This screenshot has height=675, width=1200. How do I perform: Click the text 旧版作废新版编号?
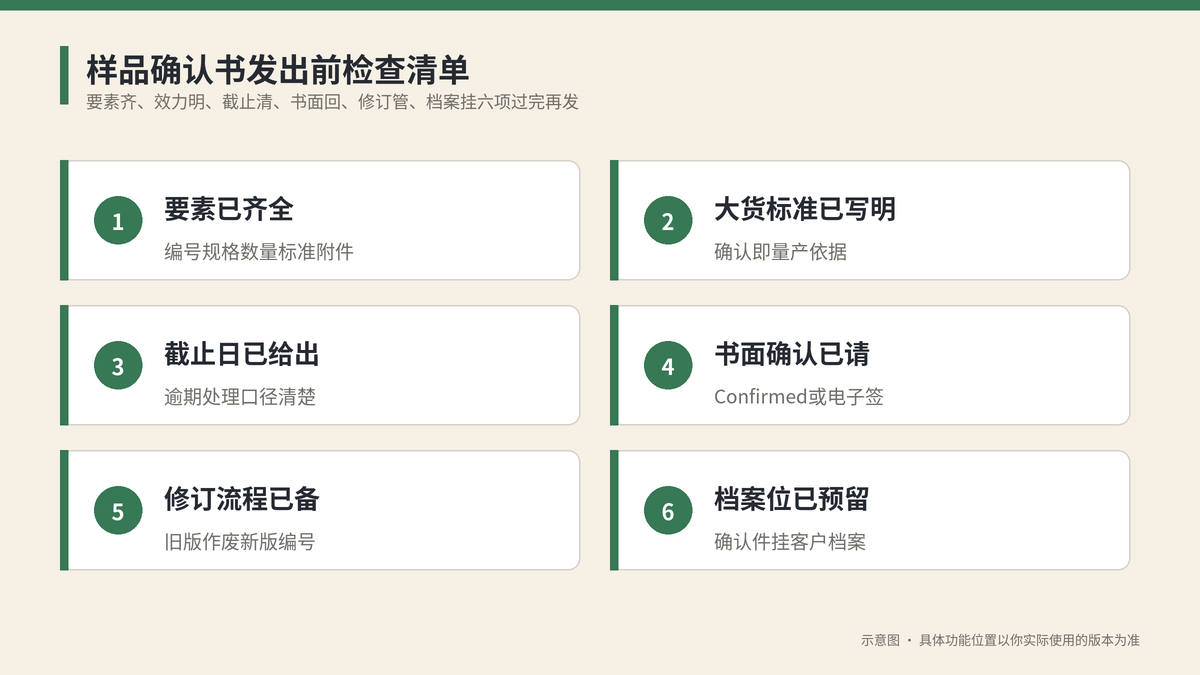tap(240, 542)
